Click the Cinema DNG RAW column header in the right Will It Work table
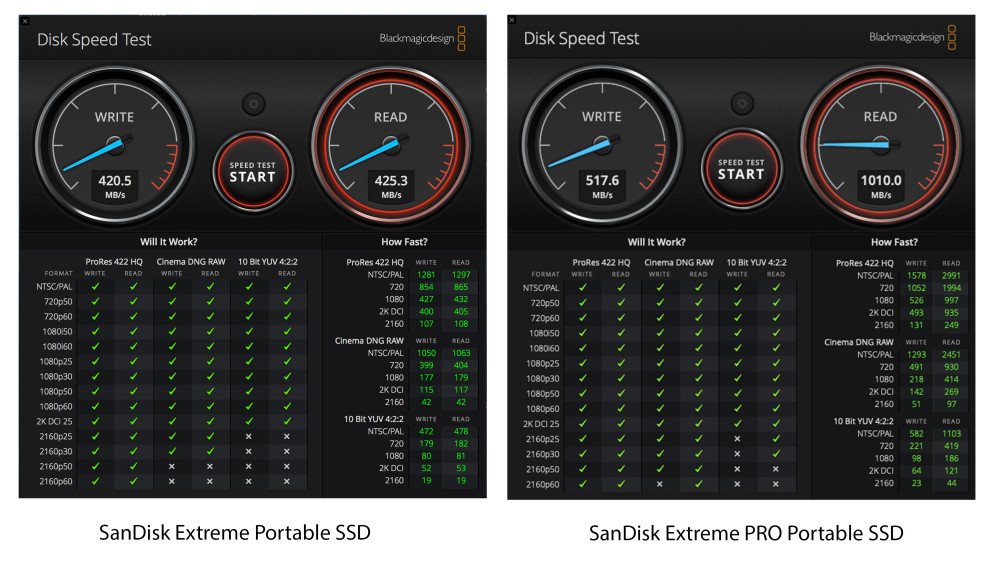The image size is (999, 569). point(679,263)
